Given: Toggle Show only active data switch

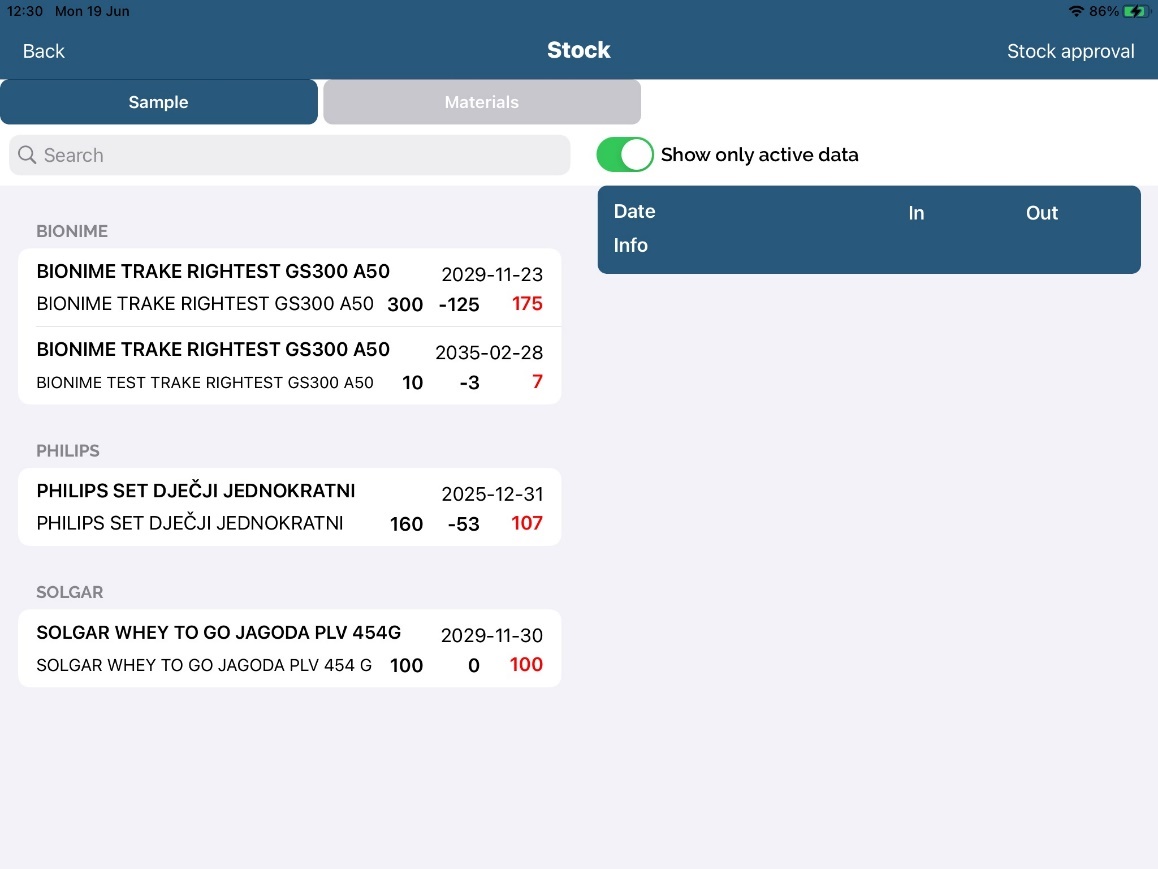Looking at the screenshot, I should pyautogui.click(x=625, y=155).
